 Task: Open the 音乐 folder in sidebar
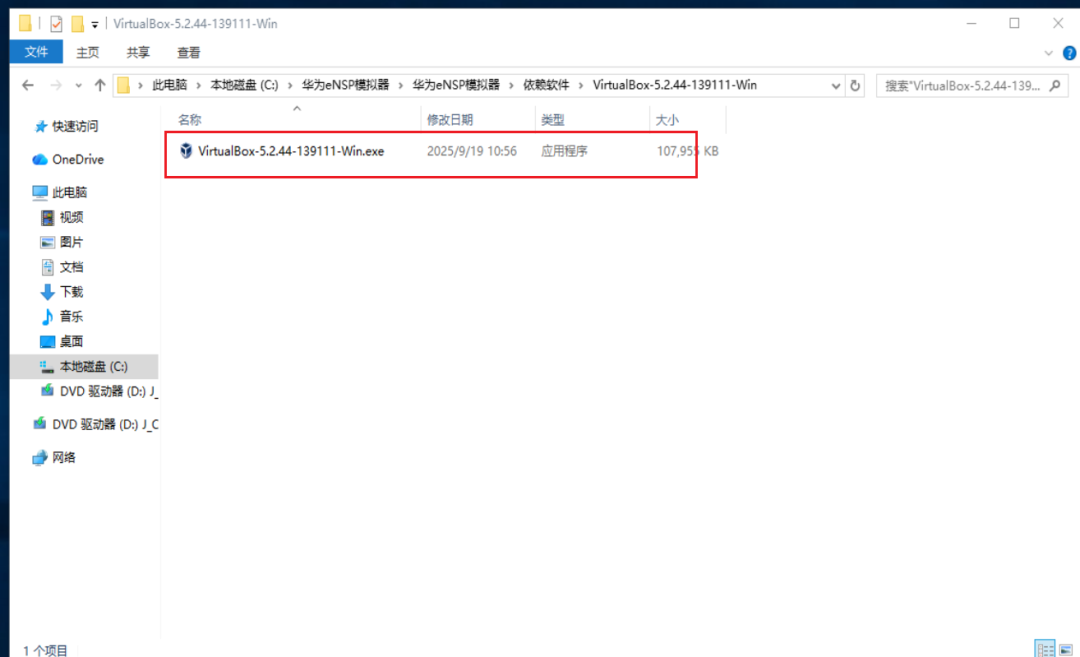[72, 316]
